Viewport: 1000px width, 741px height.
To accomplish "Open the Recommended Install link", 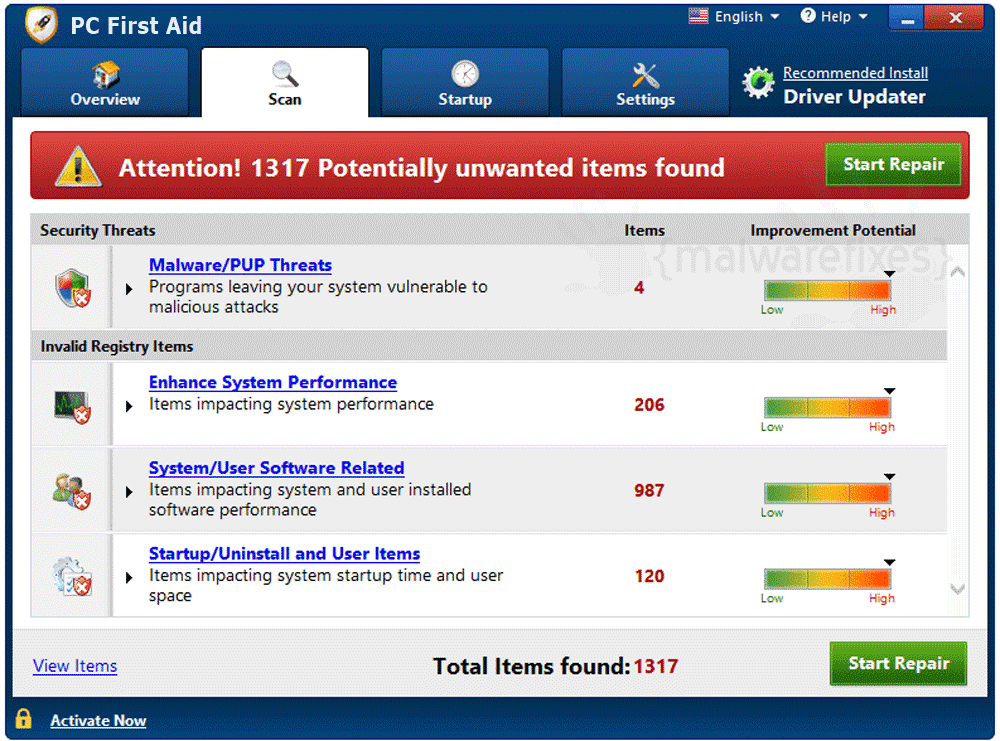I will (x=855, y=73).
